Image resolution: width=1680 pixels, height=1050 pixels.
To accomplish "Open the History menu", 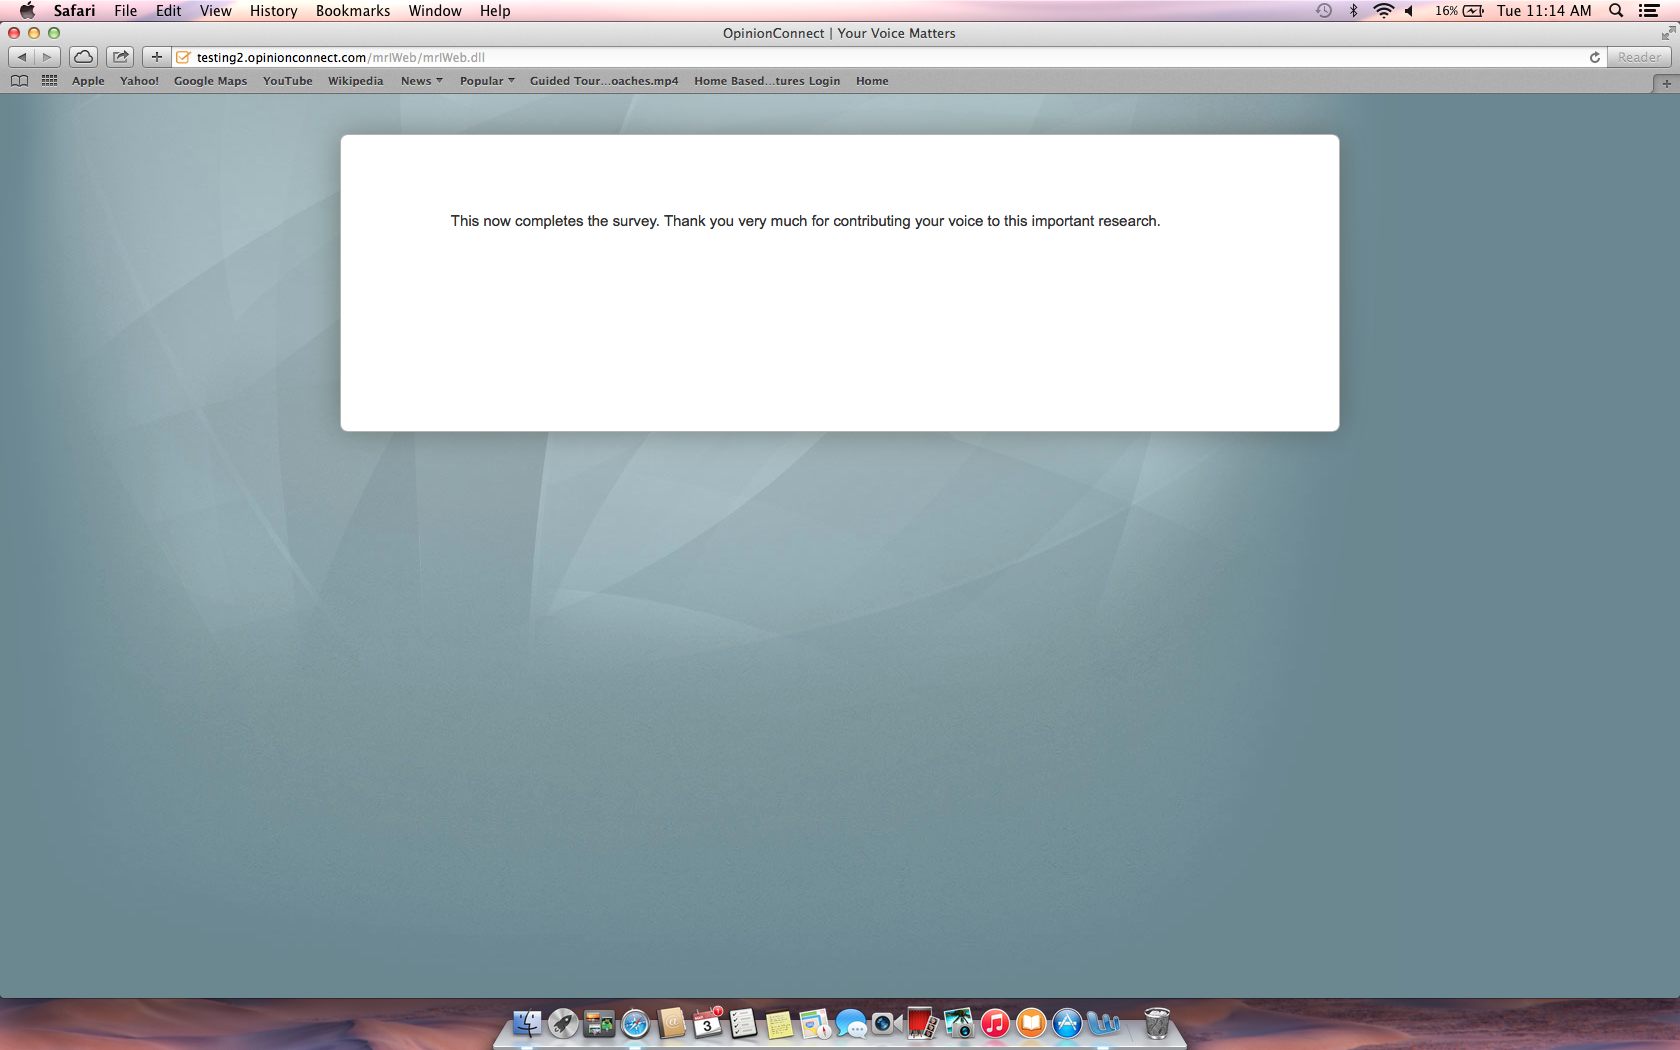I will (x=274, y=11).
